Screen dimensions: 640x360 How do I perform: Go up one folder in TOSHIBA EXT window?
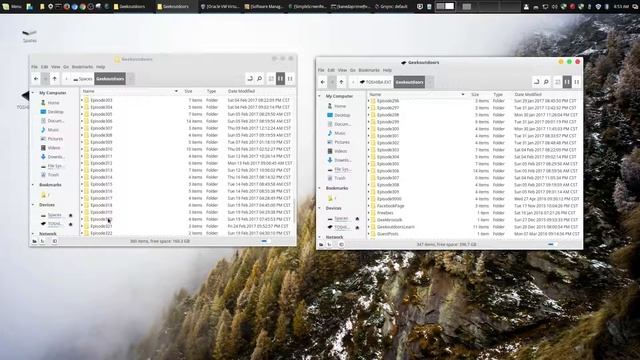[x=341, y=82]
